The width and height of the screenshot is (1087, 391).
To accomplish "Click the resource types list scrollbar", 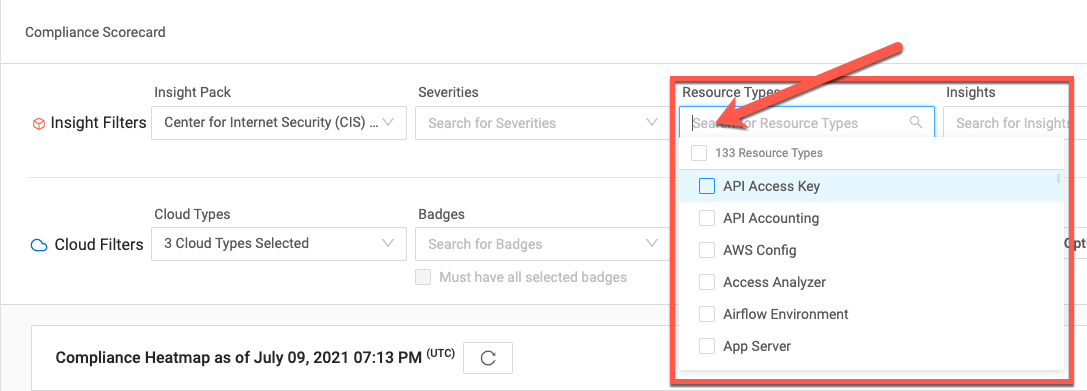I will tap(1059, 179).
